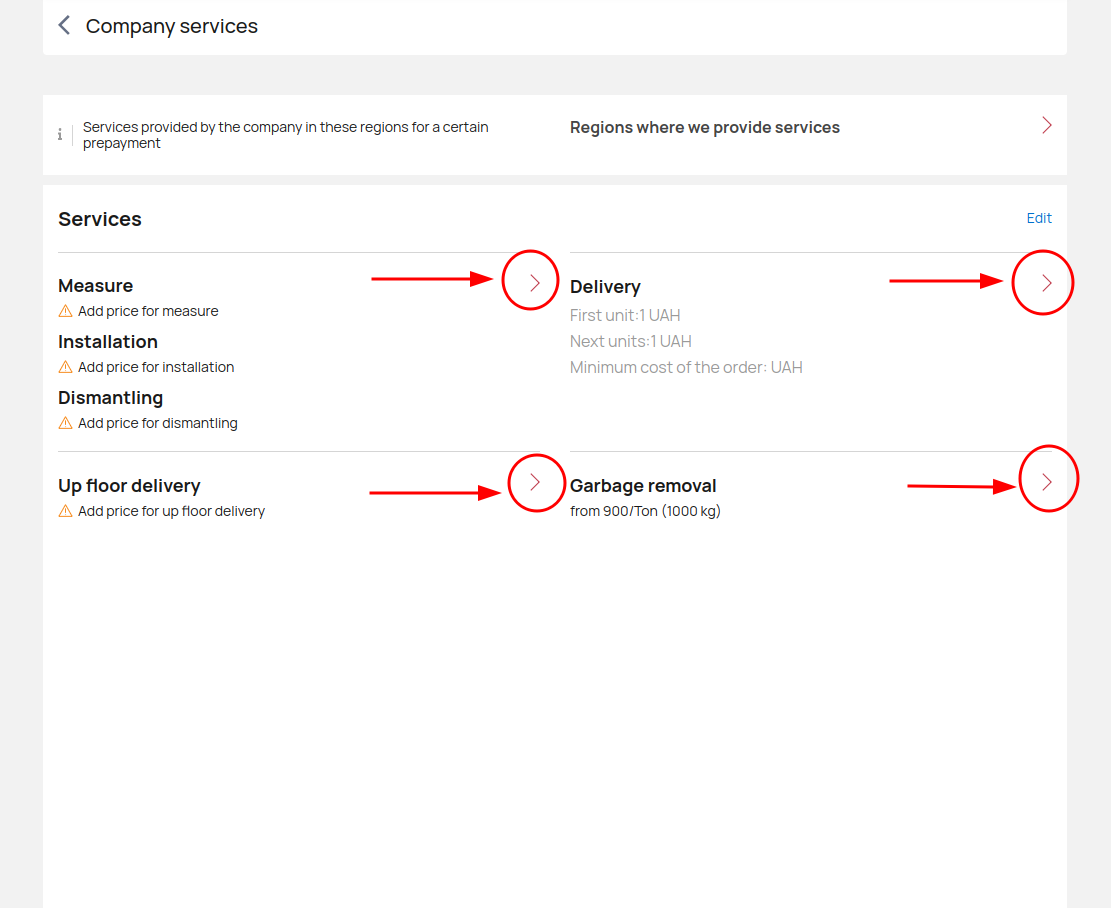This screenshot has width=1111, height=908.
Task: Click warning icon next to Add price for dismantling
Action: click(65, 422)
